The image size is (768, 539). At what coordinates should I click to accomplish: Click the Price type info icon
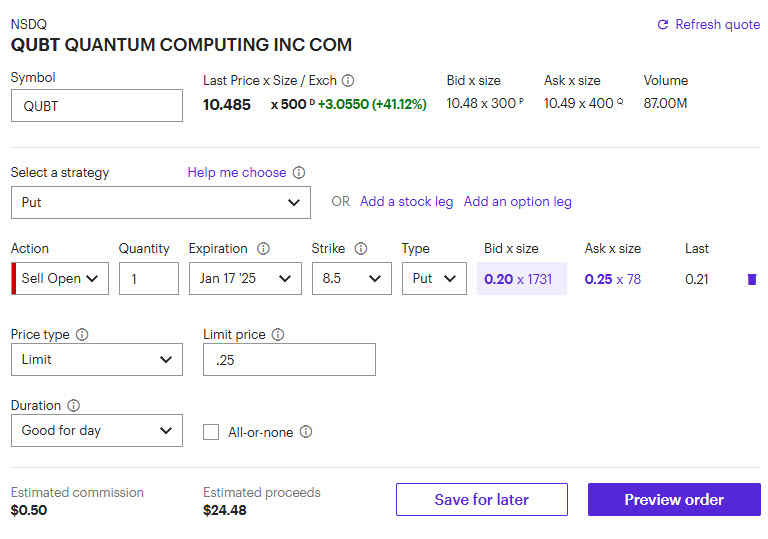82,335
